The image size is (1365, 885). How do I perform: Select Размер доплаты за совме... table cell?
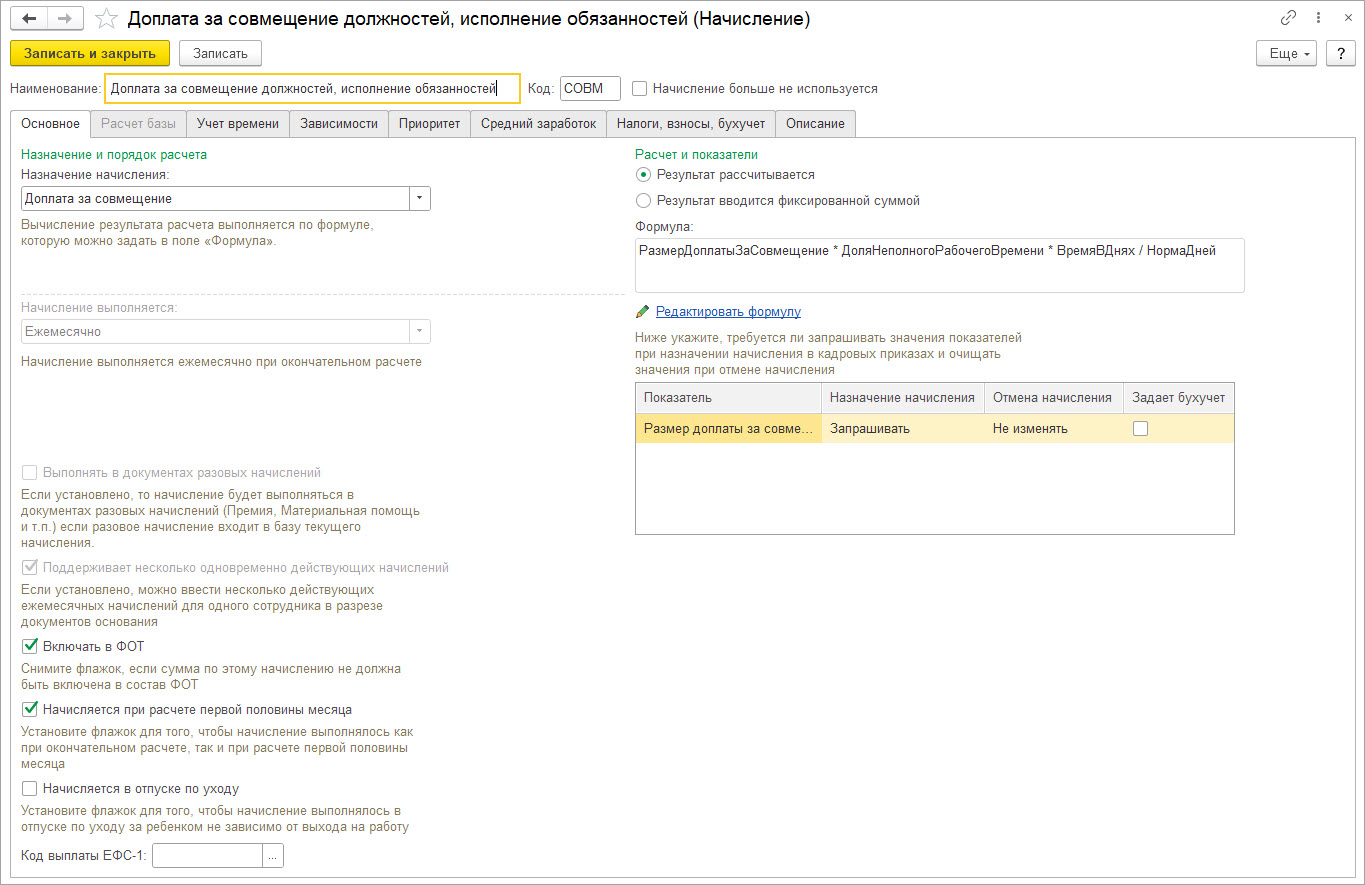click(x=728, y=428)
